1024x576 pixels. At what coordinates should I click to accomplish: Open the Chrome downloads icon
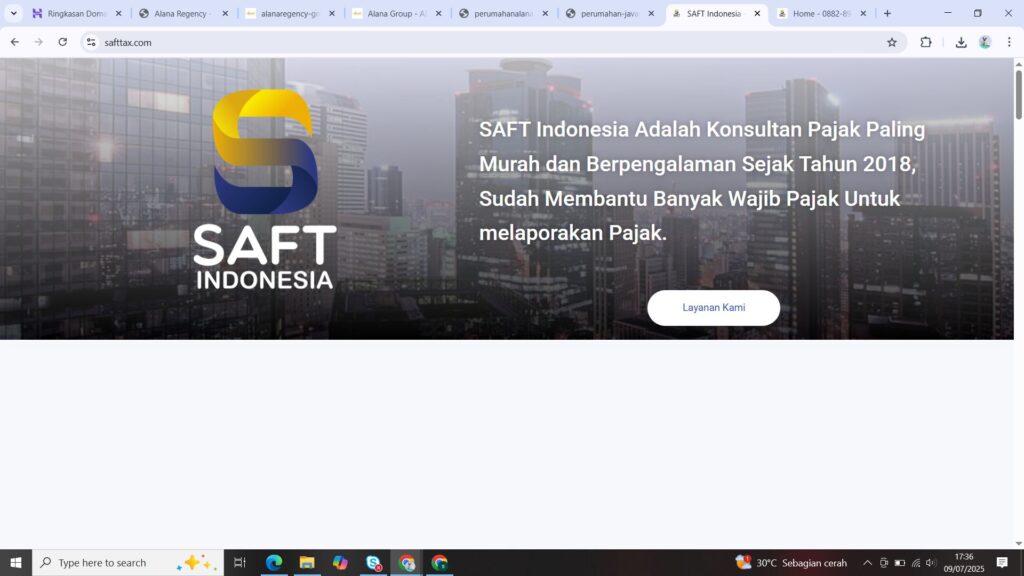[x=960, y=42]
